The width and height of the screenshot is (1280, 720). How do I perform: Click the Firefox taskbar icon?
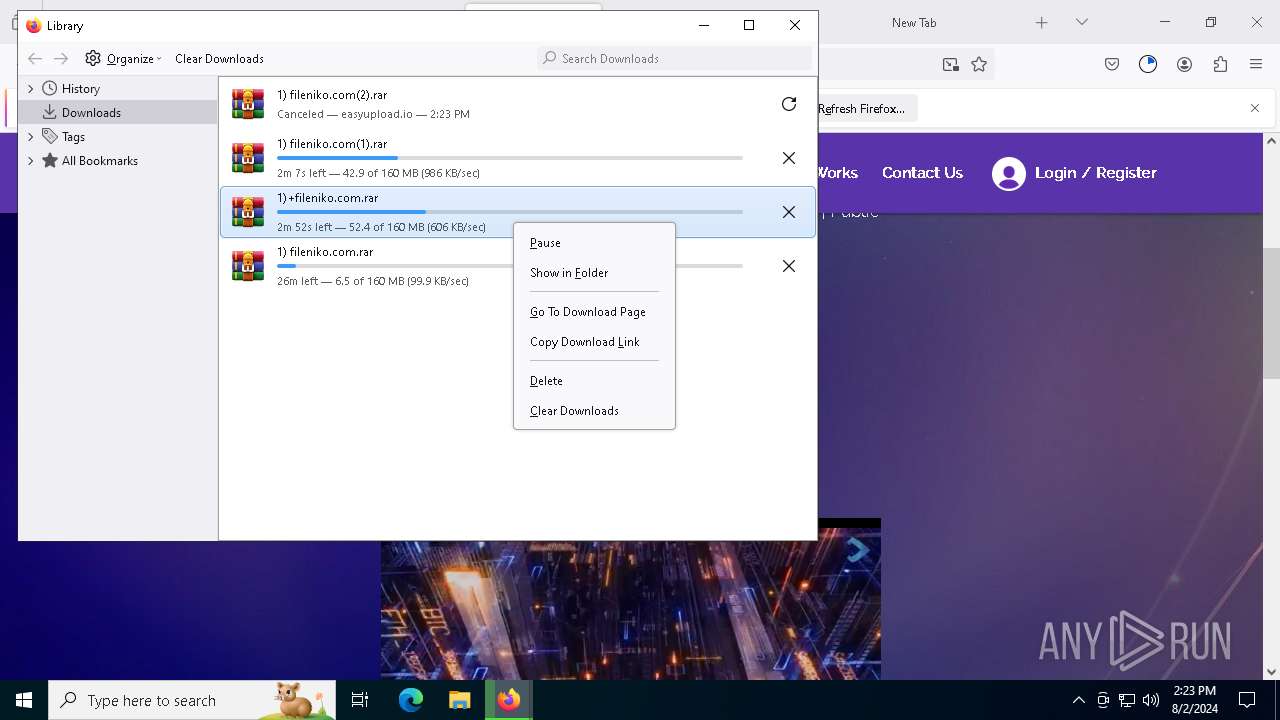tap(509, 700)
